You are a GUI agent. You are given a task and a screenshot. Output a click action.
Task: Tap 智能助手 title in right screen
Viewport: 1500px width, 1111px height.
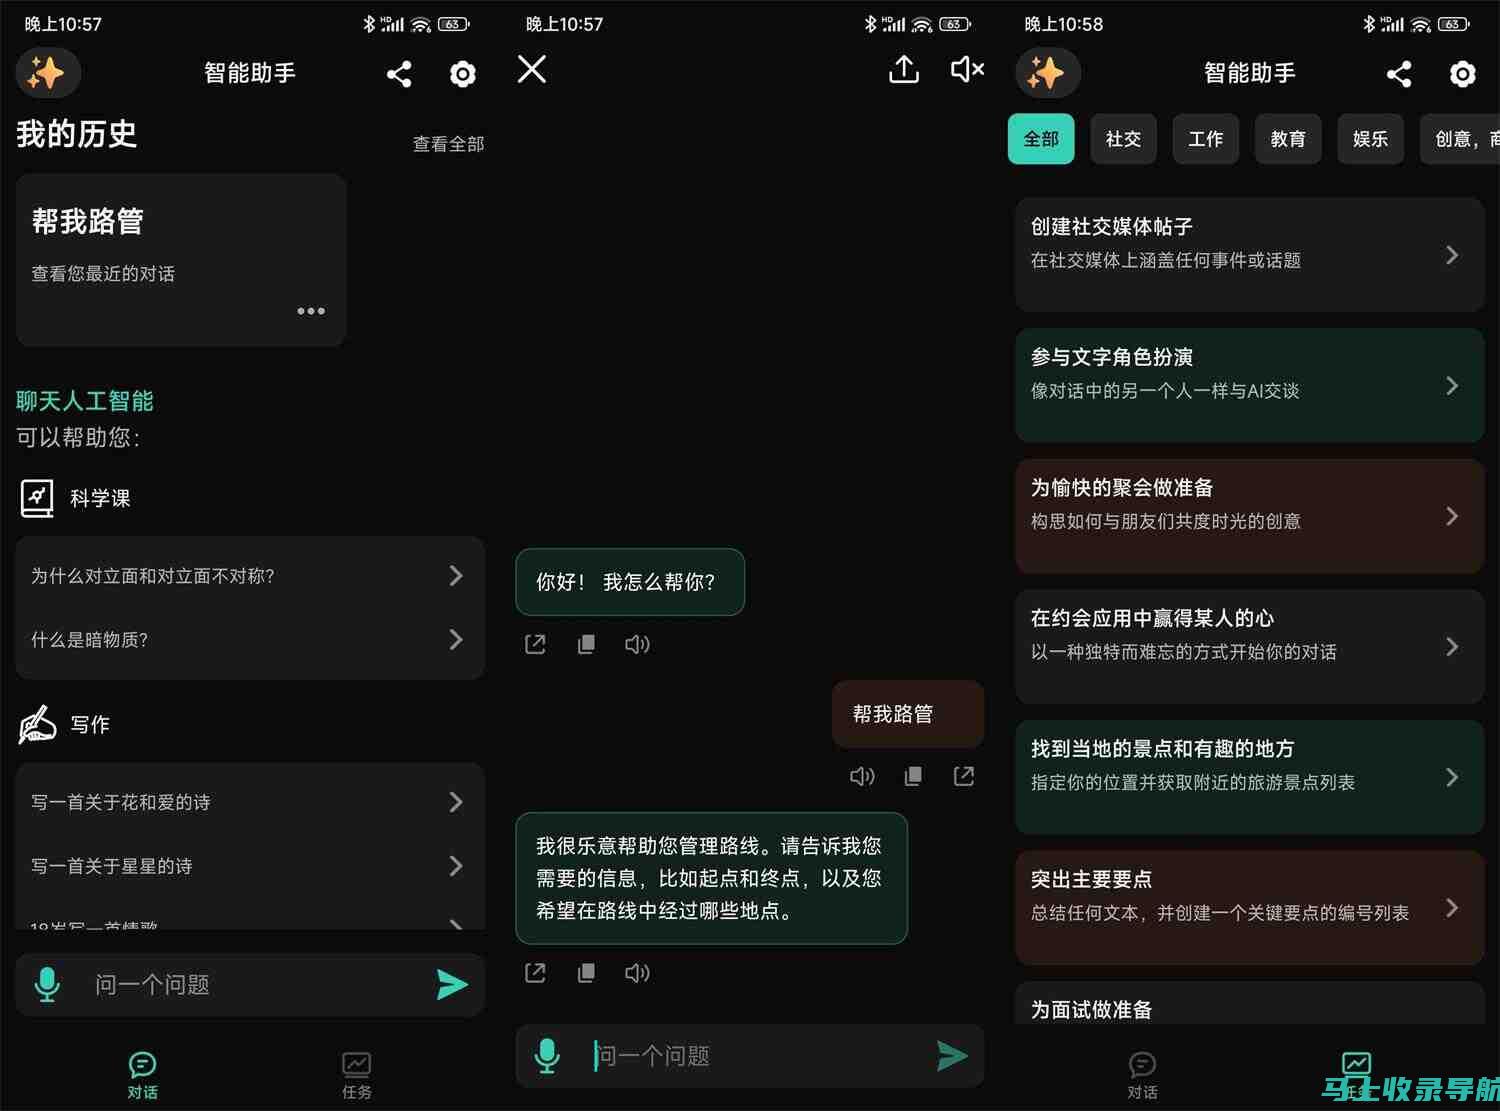[1250, 73]
